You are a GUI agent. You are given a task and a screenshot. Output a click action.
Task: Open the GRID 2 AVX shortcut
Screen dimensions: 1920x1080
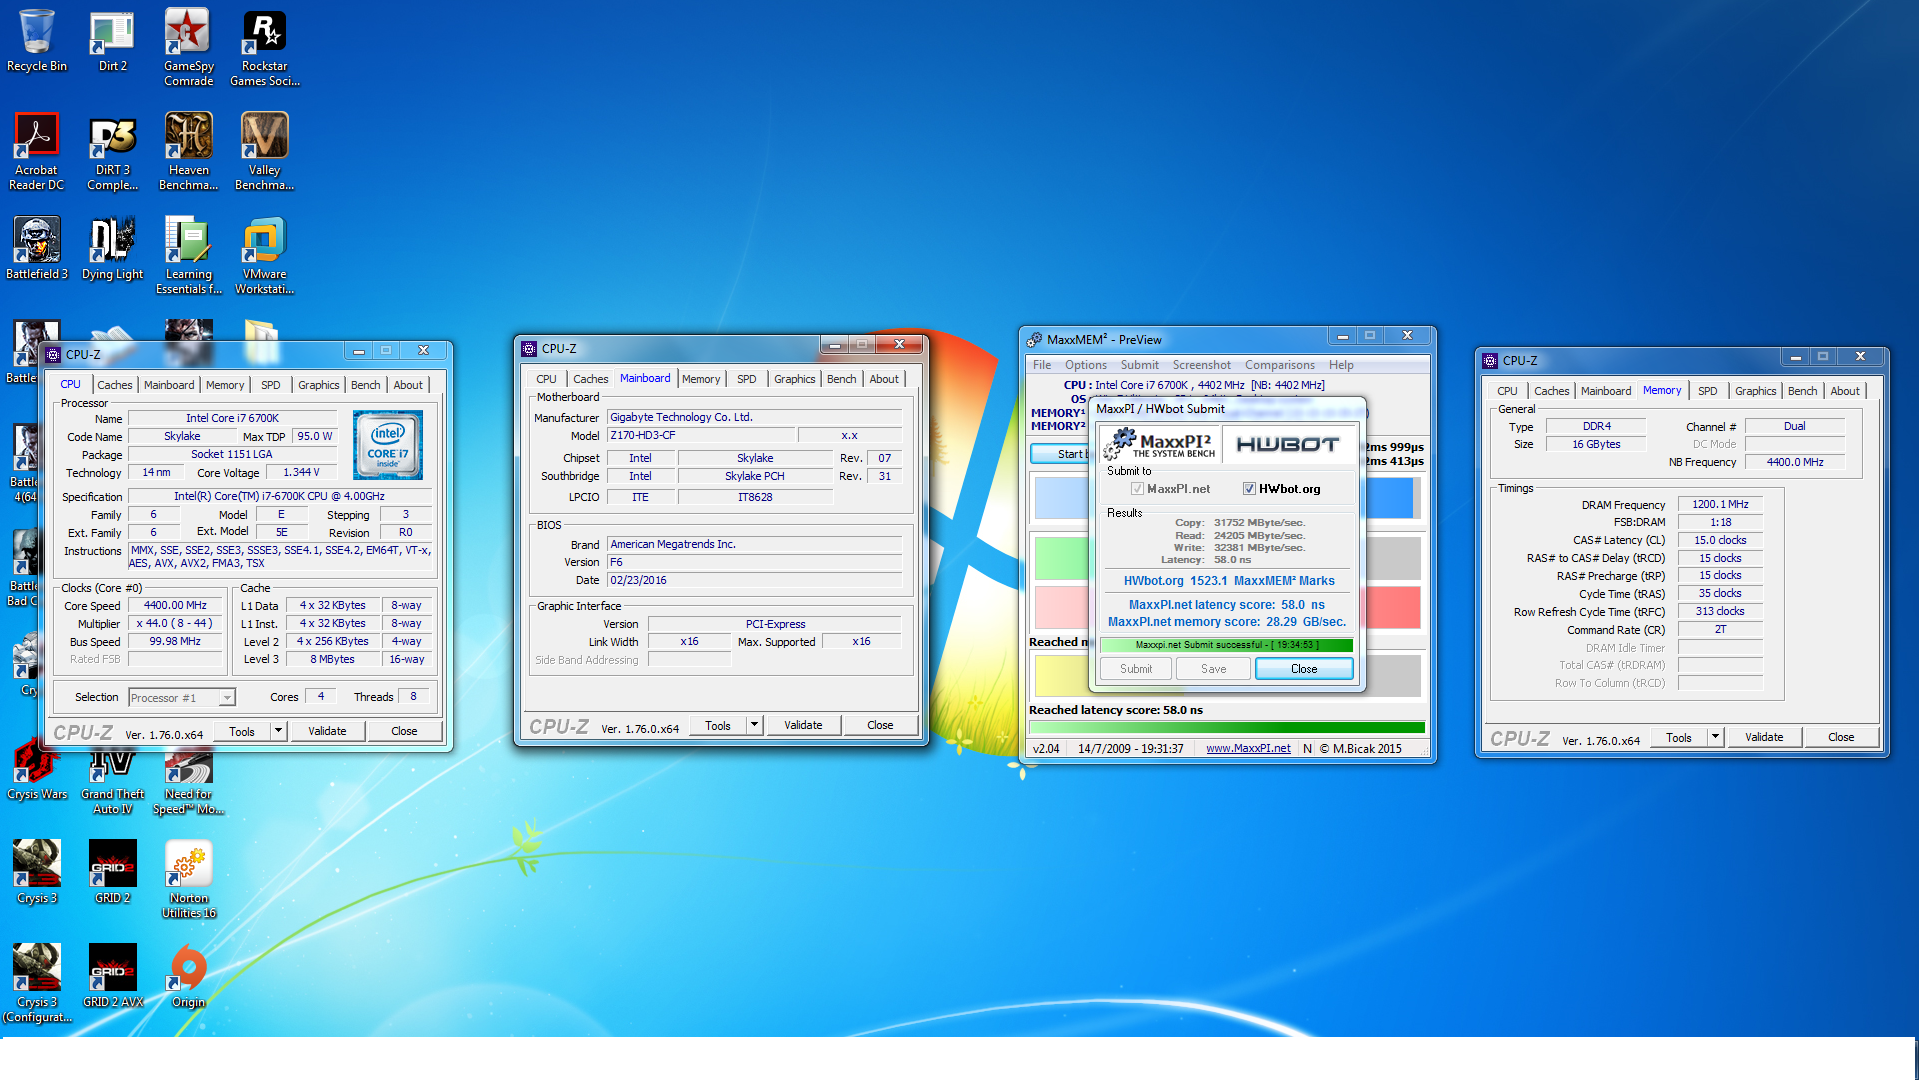pos(112,976)
